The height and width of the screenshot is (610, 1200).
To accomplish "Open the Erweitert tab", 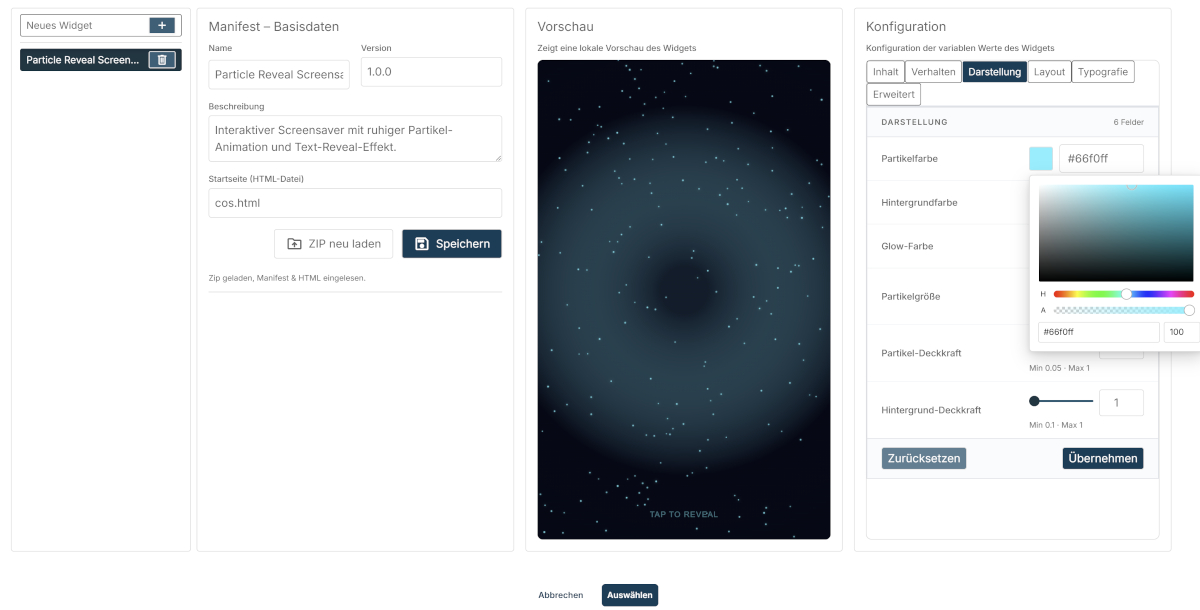I will (x=893, y=94).
